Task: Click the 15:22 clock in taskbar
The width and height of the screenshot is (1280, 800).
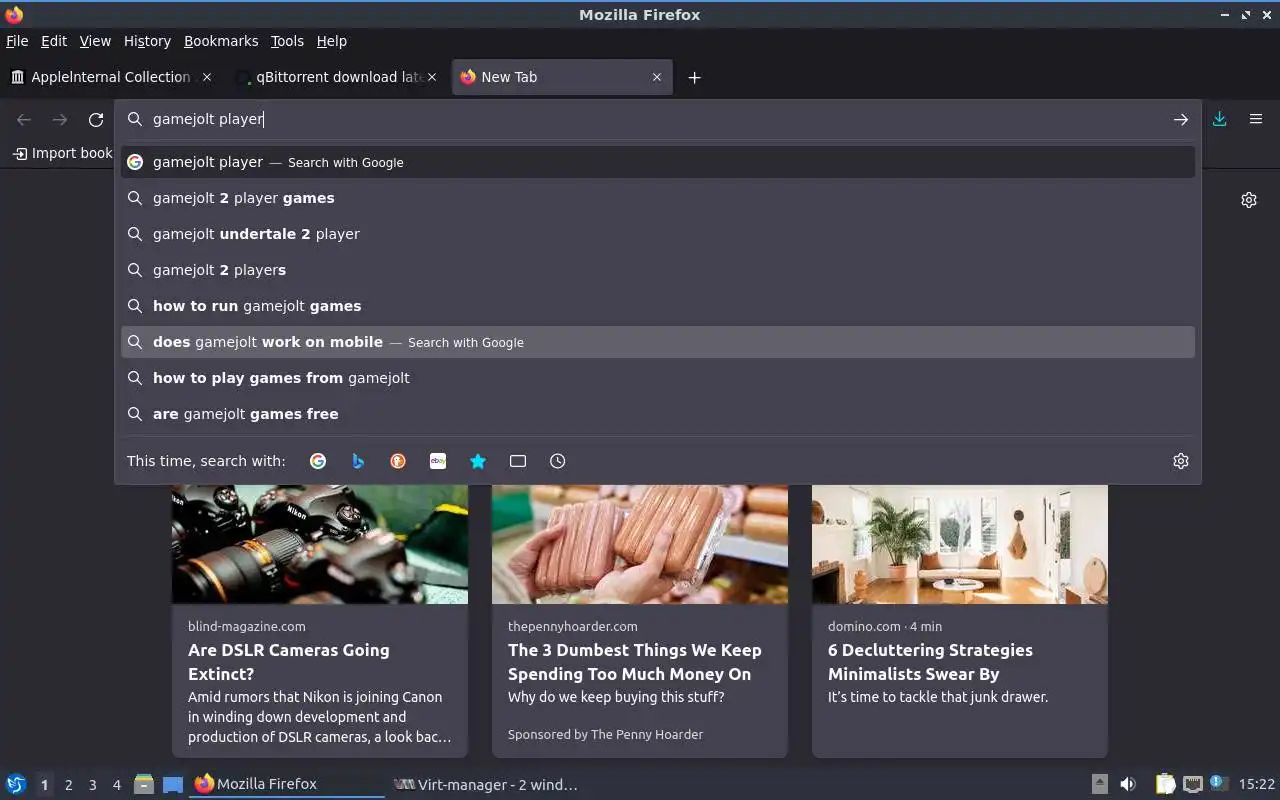Action: pos(1256,784)
